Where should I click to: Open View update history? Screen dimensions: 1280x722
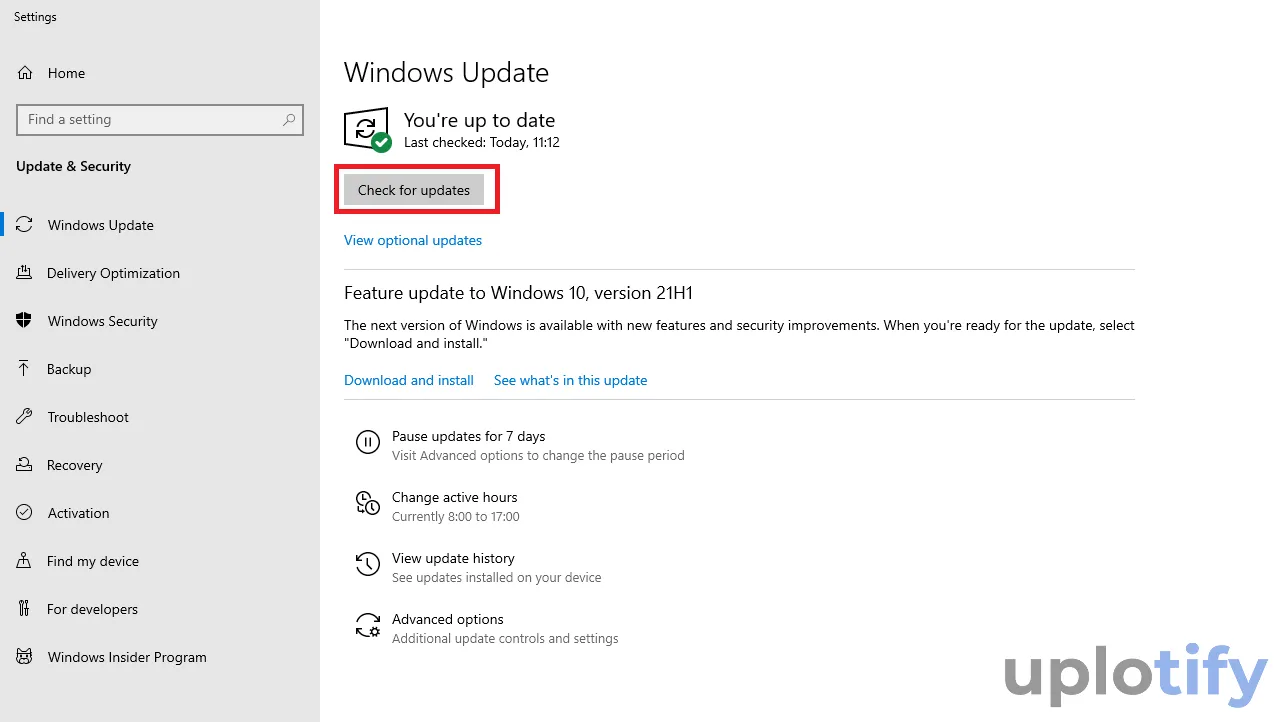[x=453, y=558]
